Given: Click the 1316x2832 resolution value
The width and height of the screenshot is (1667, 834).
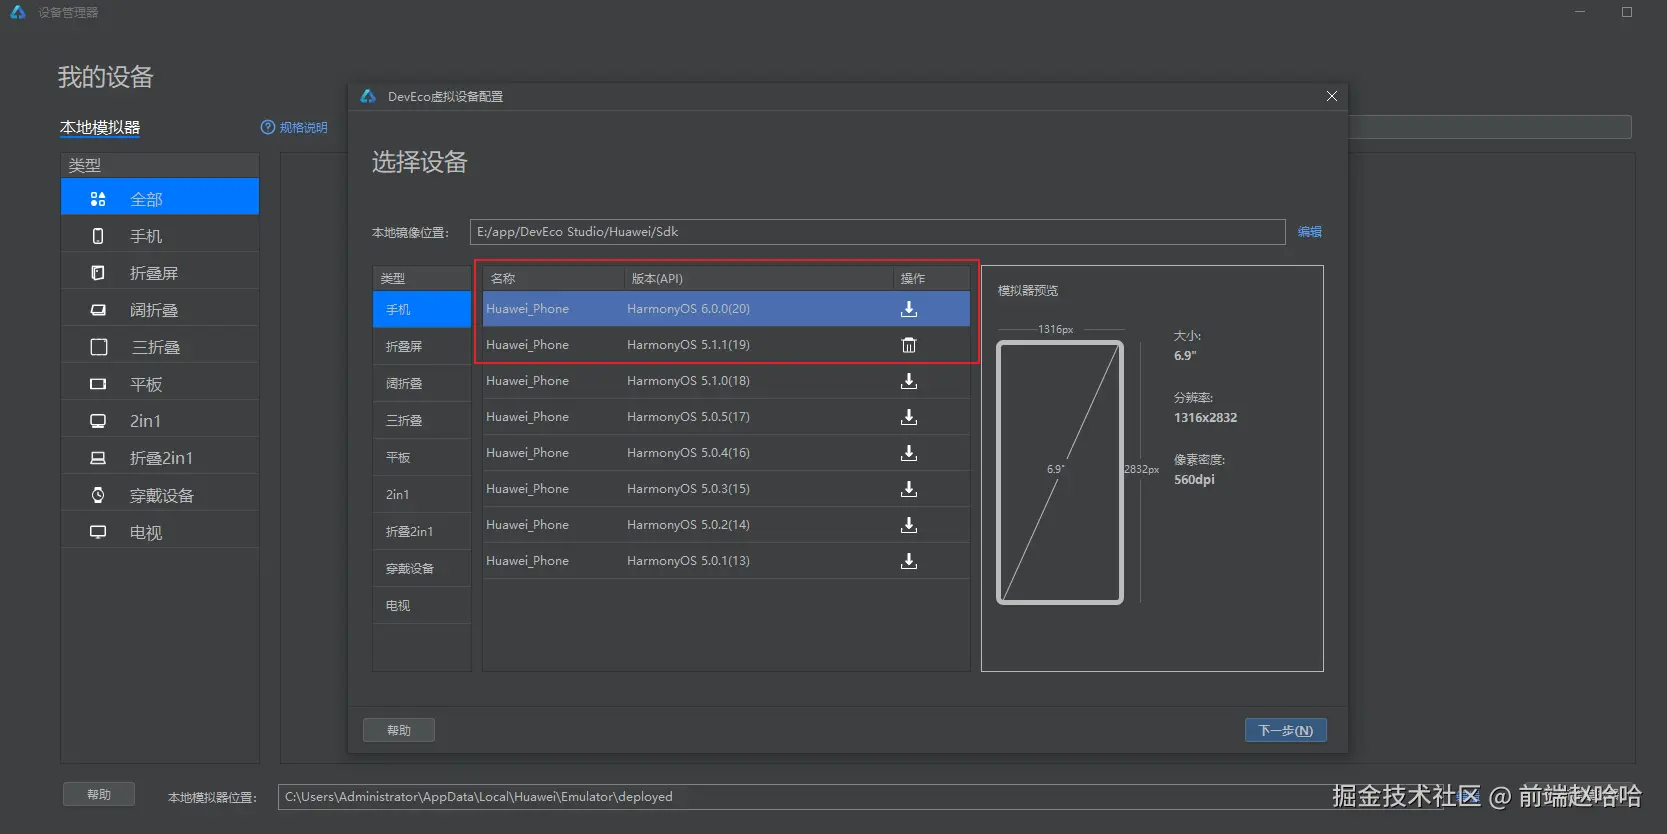Looking at the screenshot, I should [x=1205, y=418].
